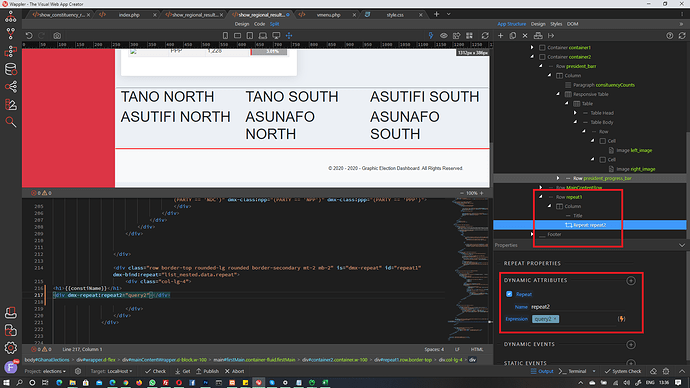This screenshot has width=690, height=388.
Task: Switch to the style.css tab
Action: (x=395, y=15)
